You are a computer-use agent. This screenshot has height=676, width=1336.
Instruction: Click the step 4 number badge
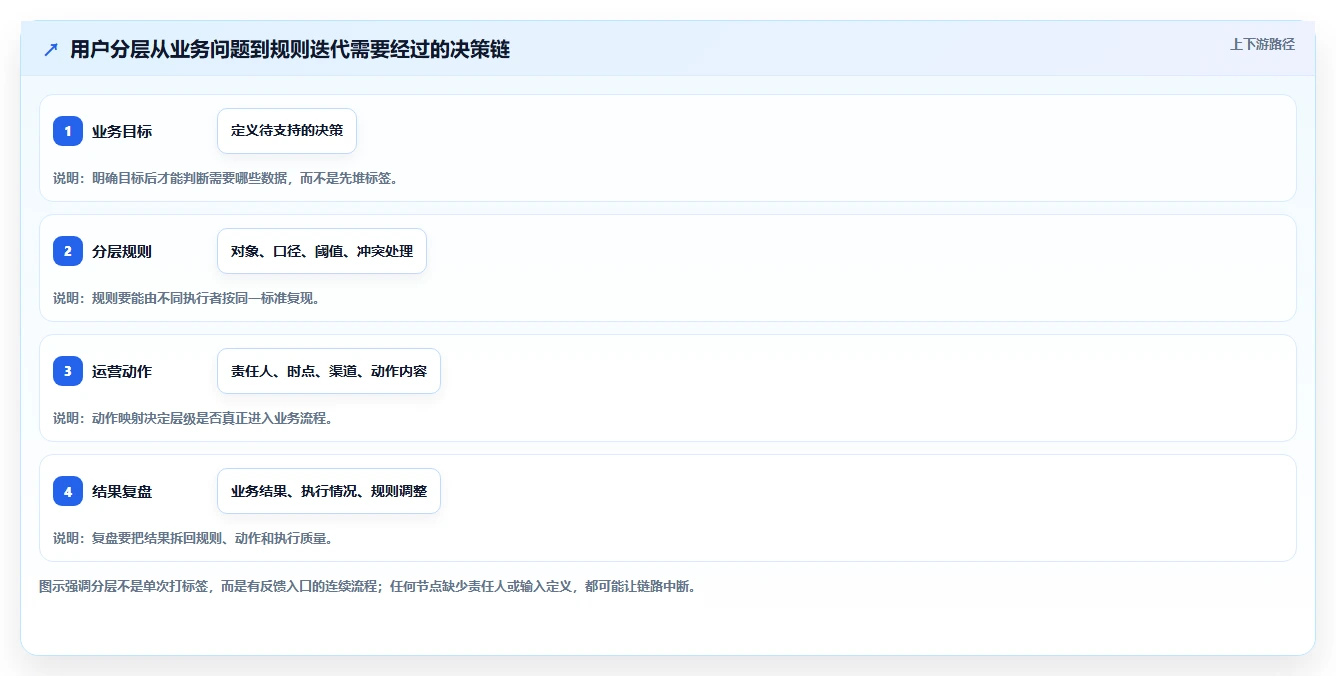point(68,491)
